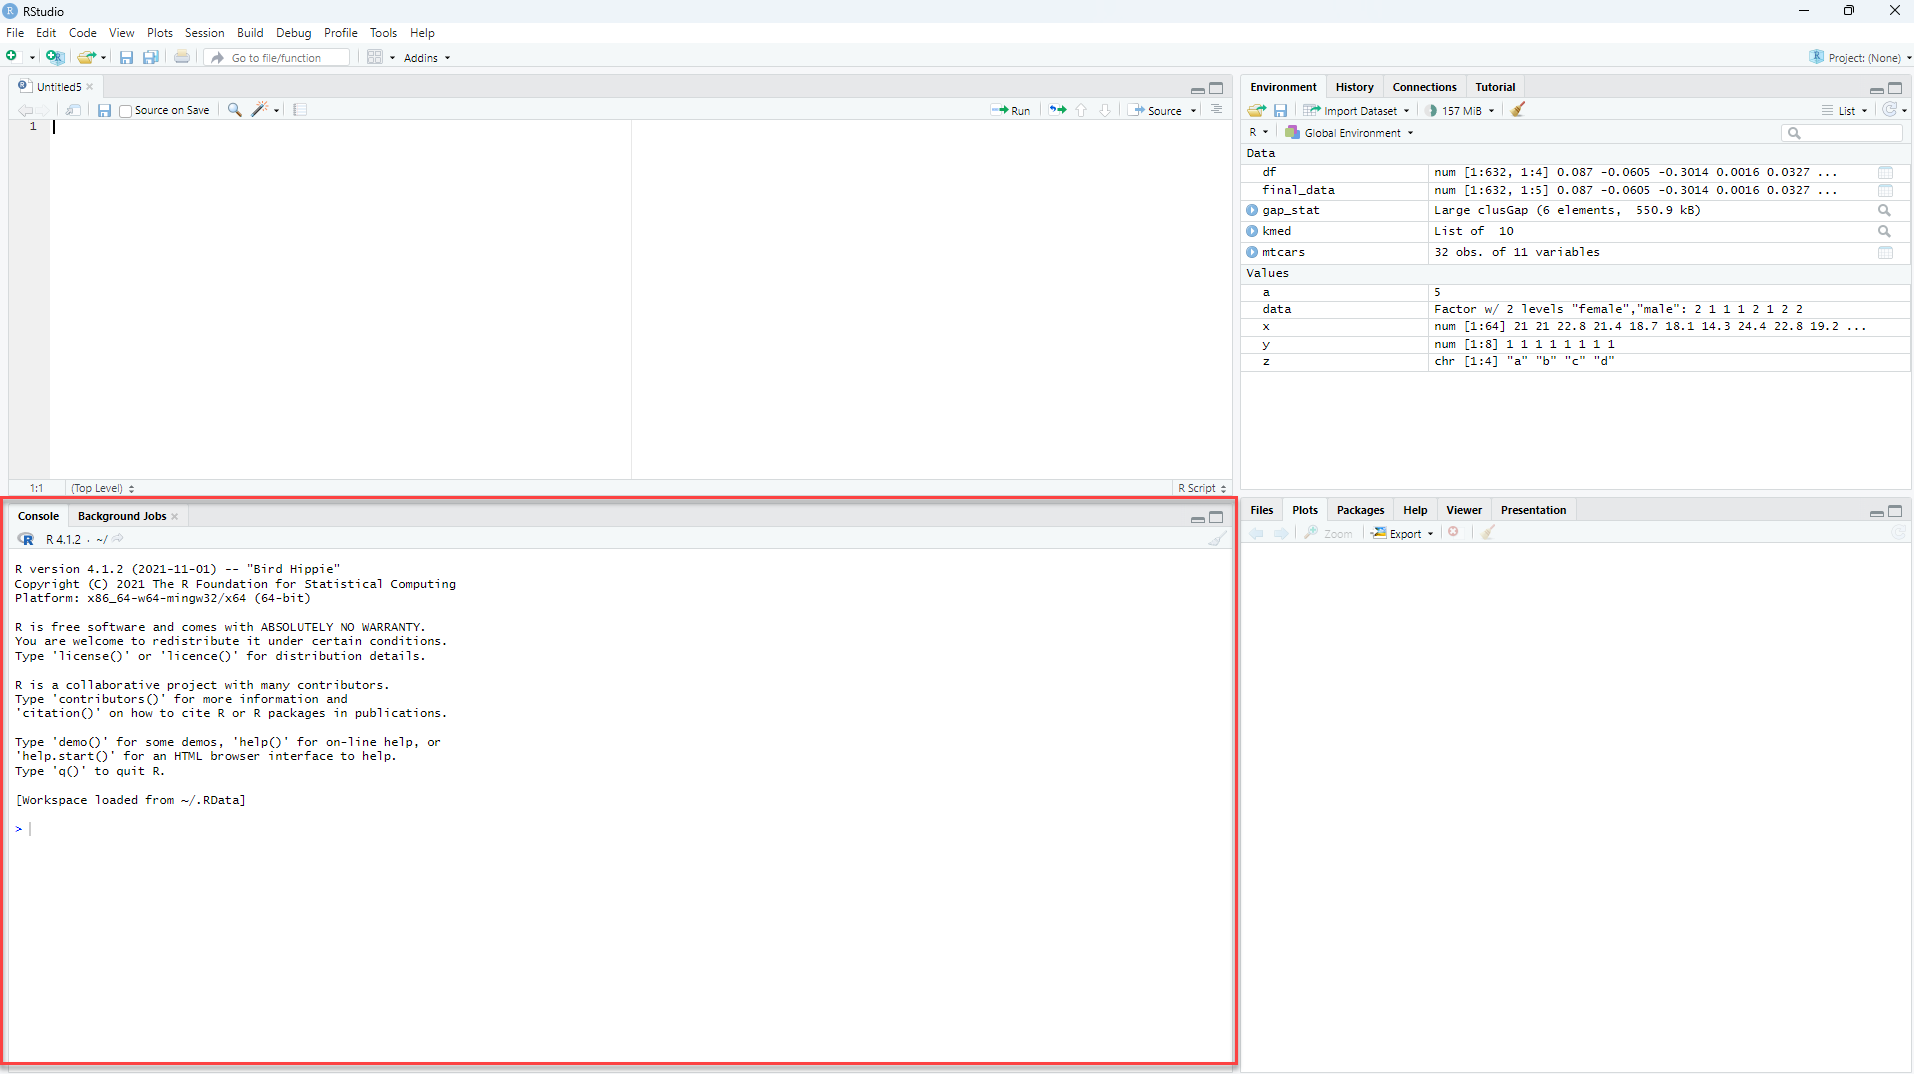Open the Addins dropdown menu
1914x1074 pixels.
click(x=427, y=58)
